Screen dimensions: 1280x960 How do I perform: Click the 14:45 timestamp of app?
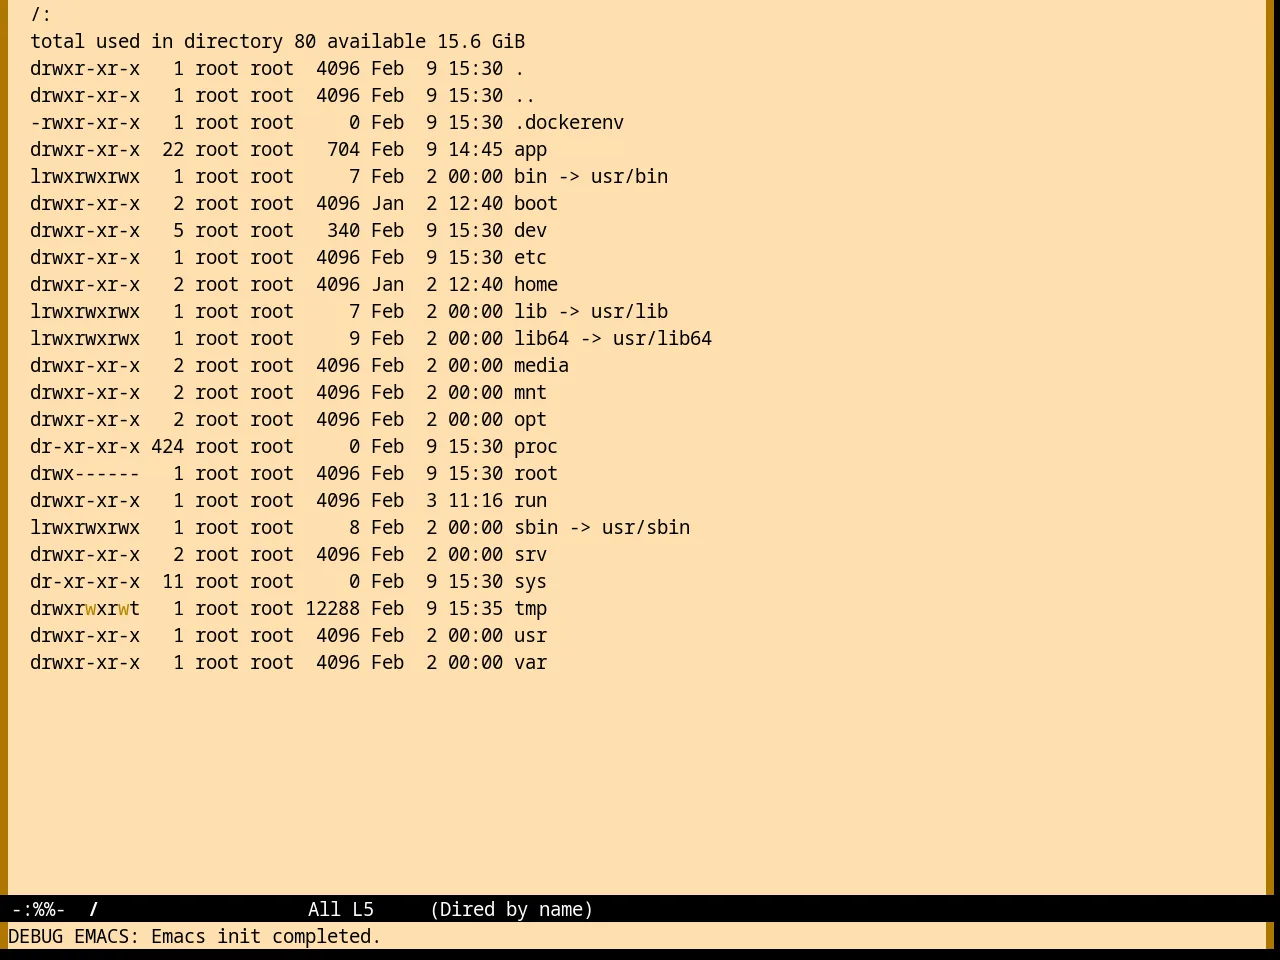point(475,149)
